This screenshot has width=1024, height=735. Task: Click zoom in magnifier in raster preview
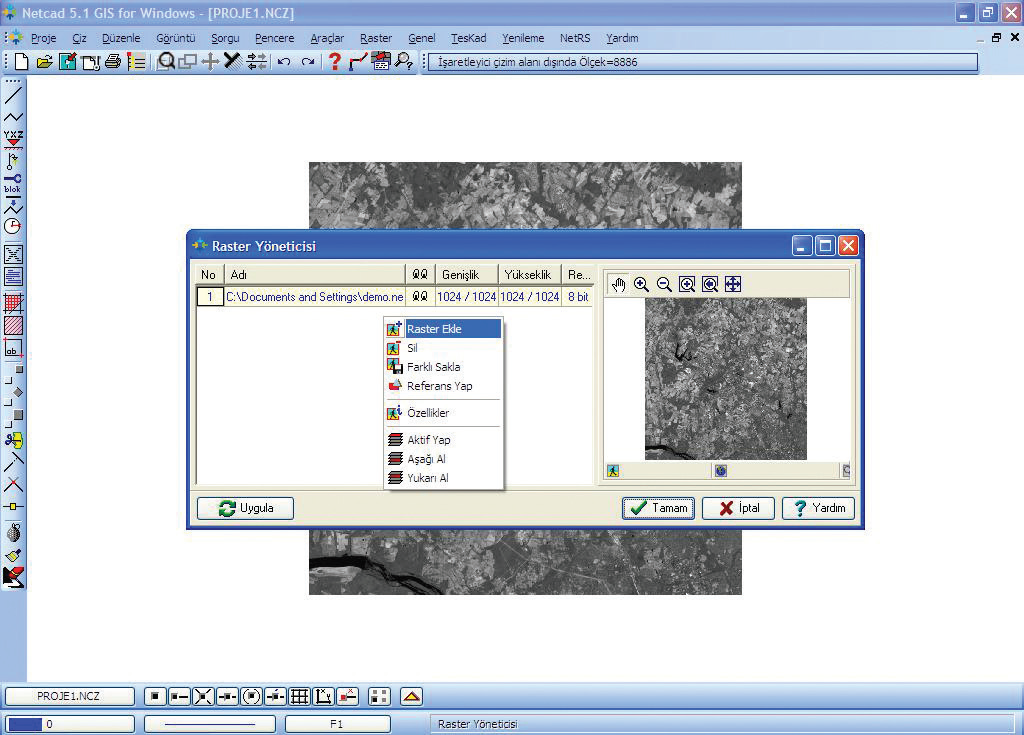pos(641,285)
